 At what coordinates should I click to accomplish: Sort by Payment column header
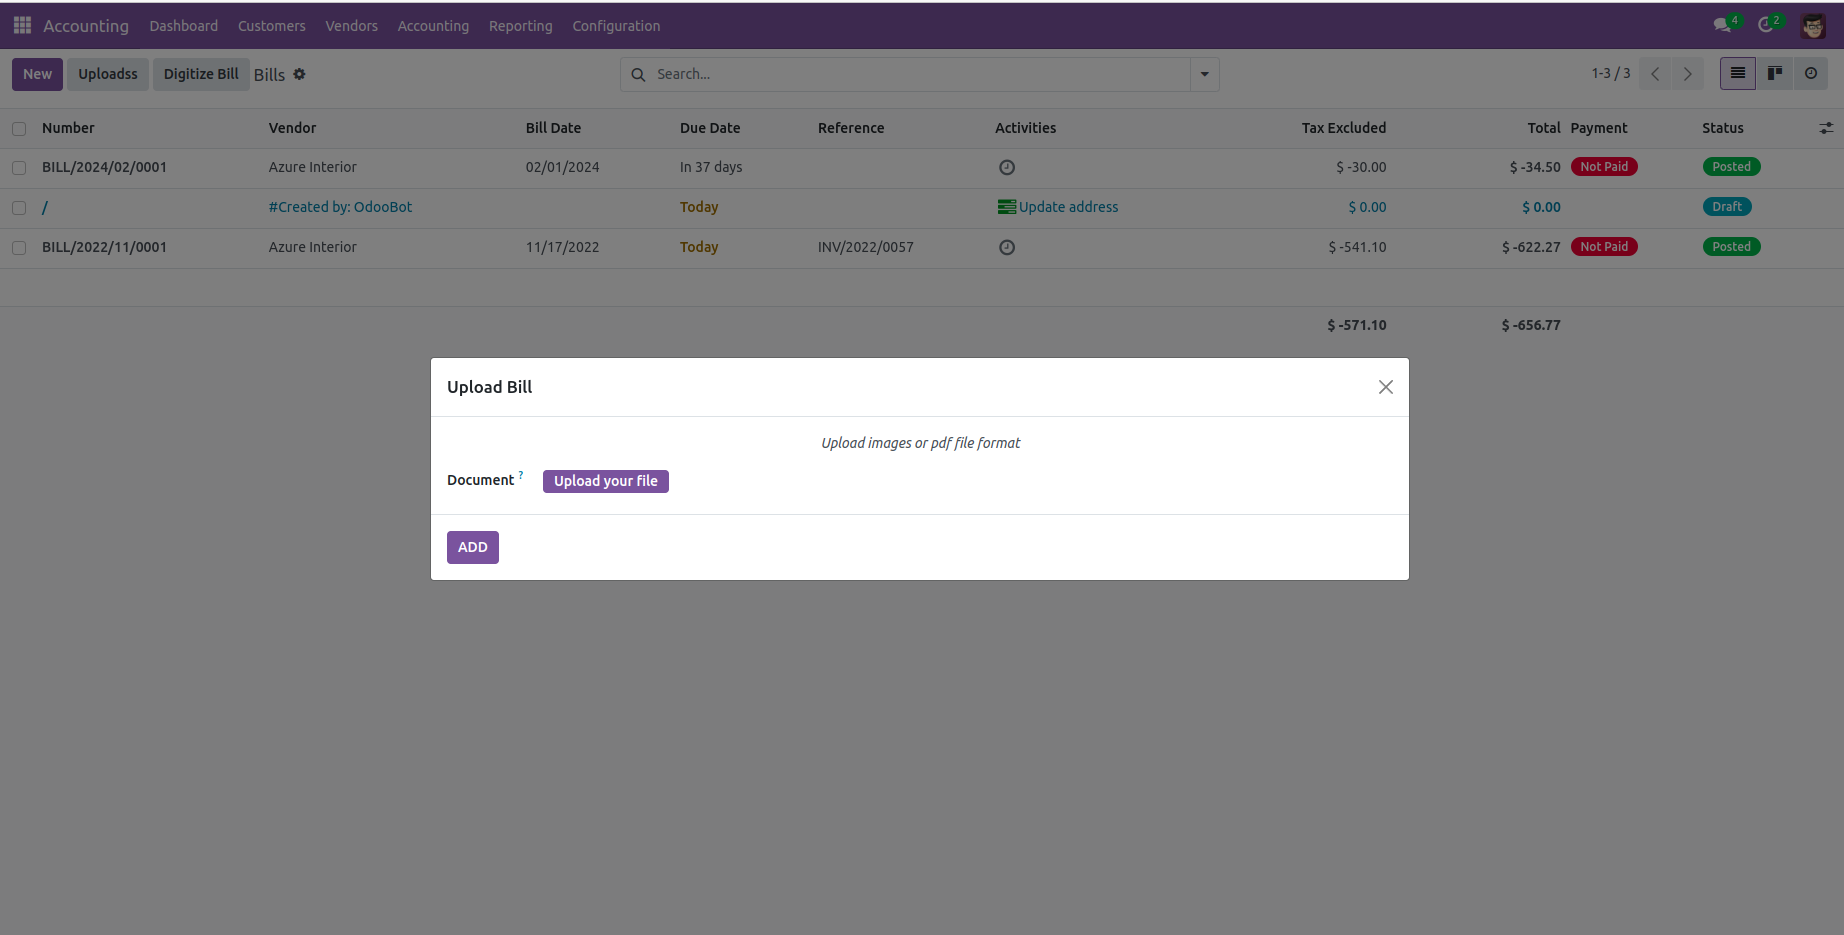pyautogui.click(x=1599, y=128)
